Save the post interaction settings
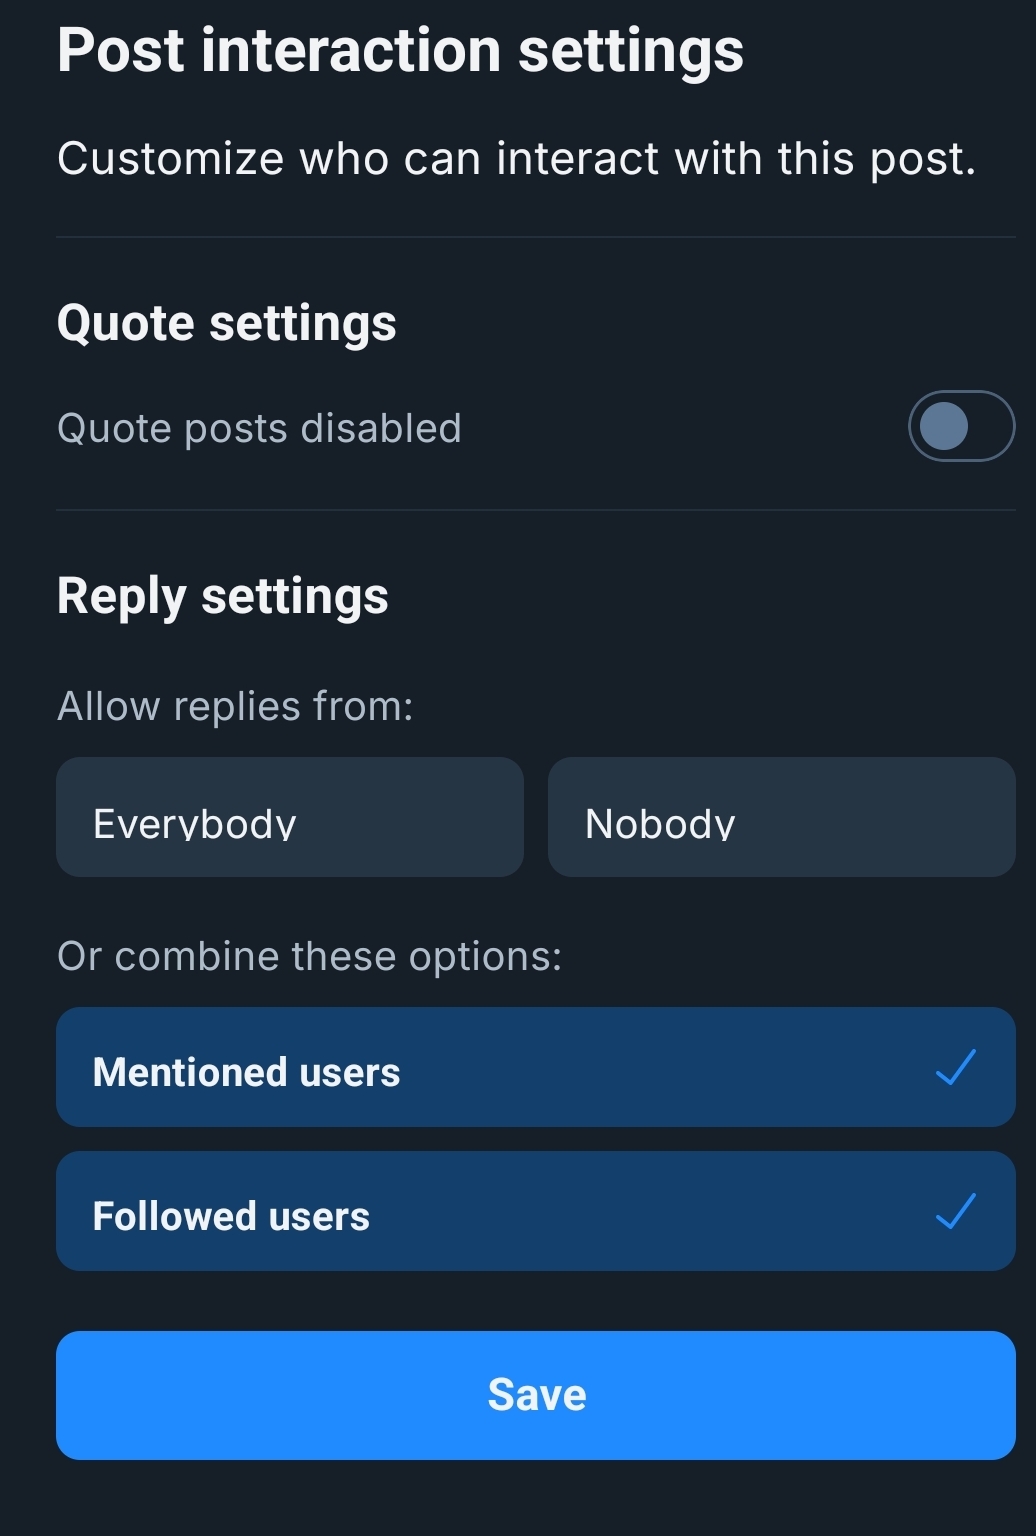 pos(536,1395)
